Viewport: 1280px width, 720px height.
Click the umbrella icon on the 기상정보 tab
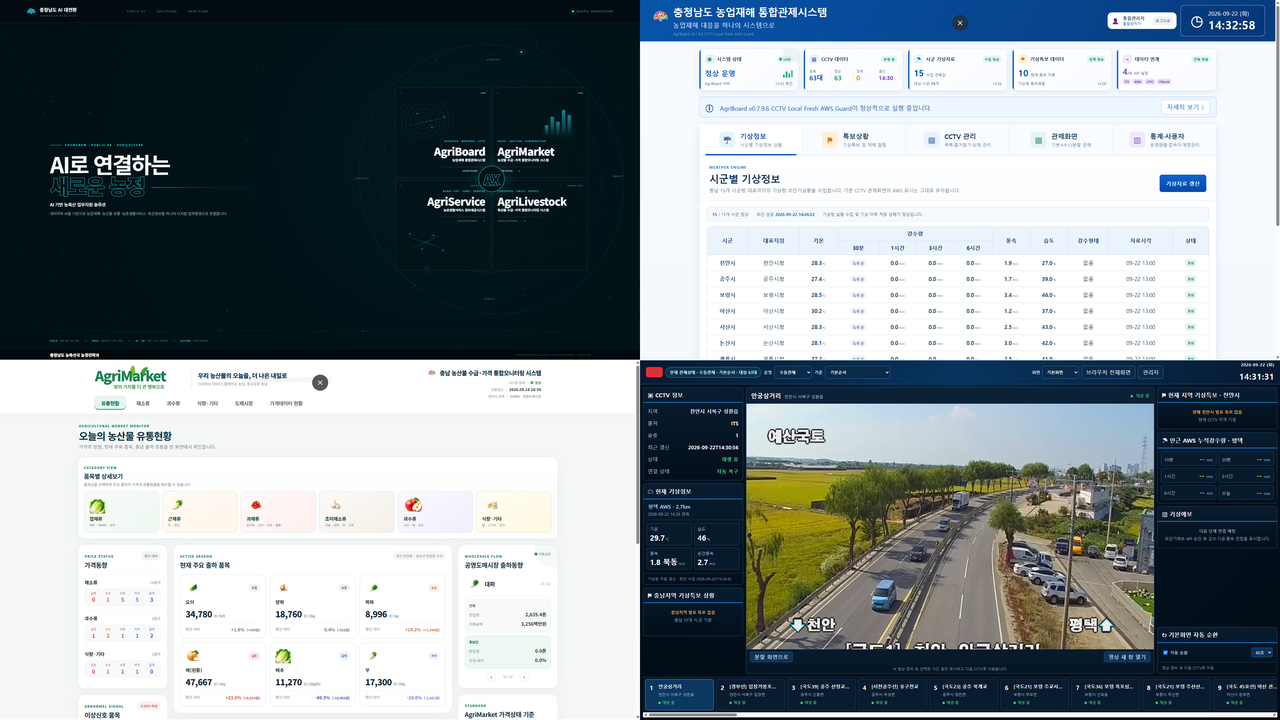pos(727,141)
